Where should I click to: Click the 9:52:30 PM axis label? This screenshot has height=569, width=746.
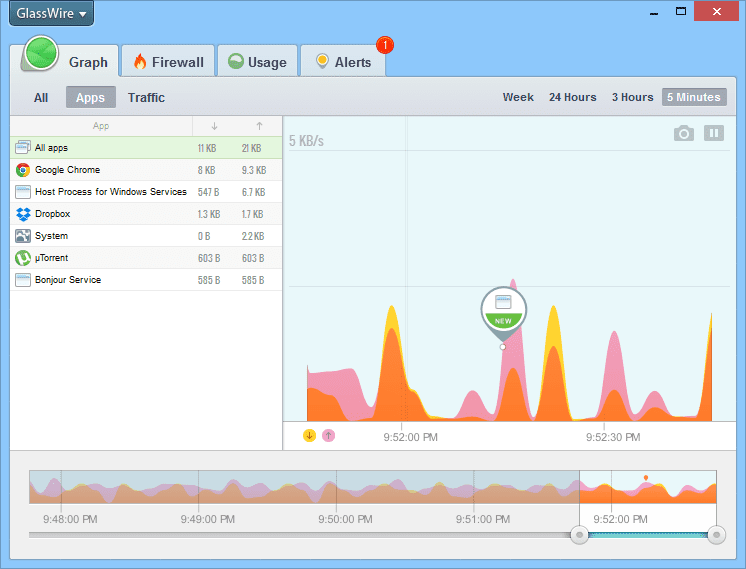(x=613, y=437)
